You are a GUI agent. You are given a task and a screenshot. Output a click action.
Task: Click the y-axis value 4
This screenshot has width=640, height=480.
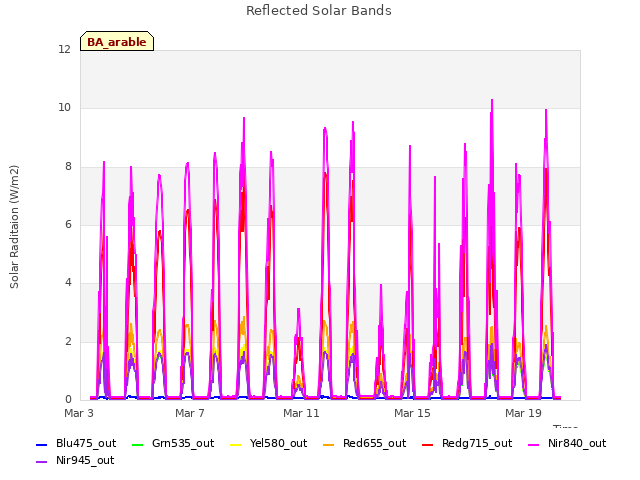click(68, 282)
